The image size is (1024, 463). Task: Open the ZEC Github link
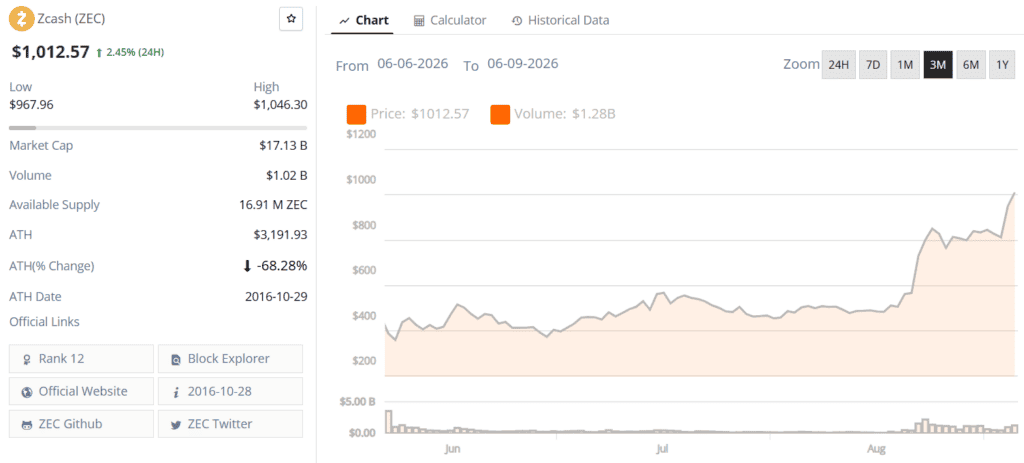(x=82, y=424)
